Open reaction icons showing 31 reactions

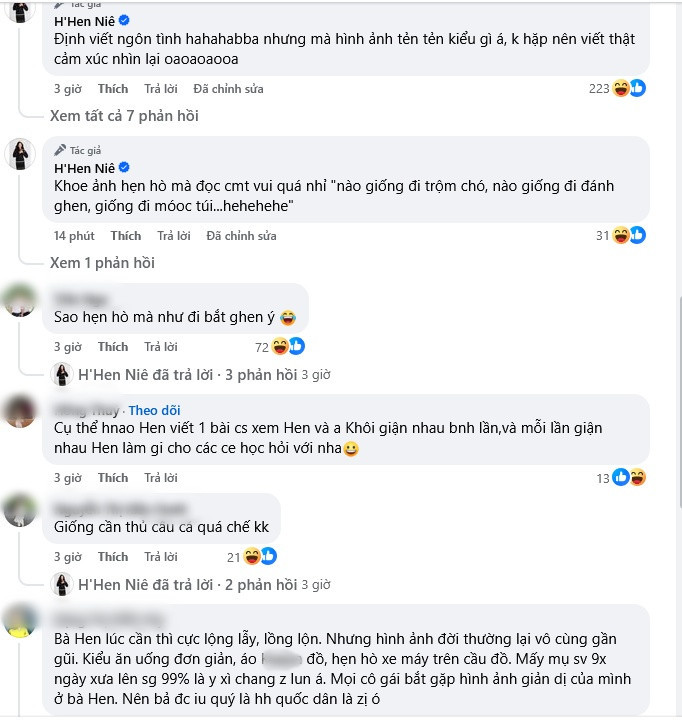point(629,236)
